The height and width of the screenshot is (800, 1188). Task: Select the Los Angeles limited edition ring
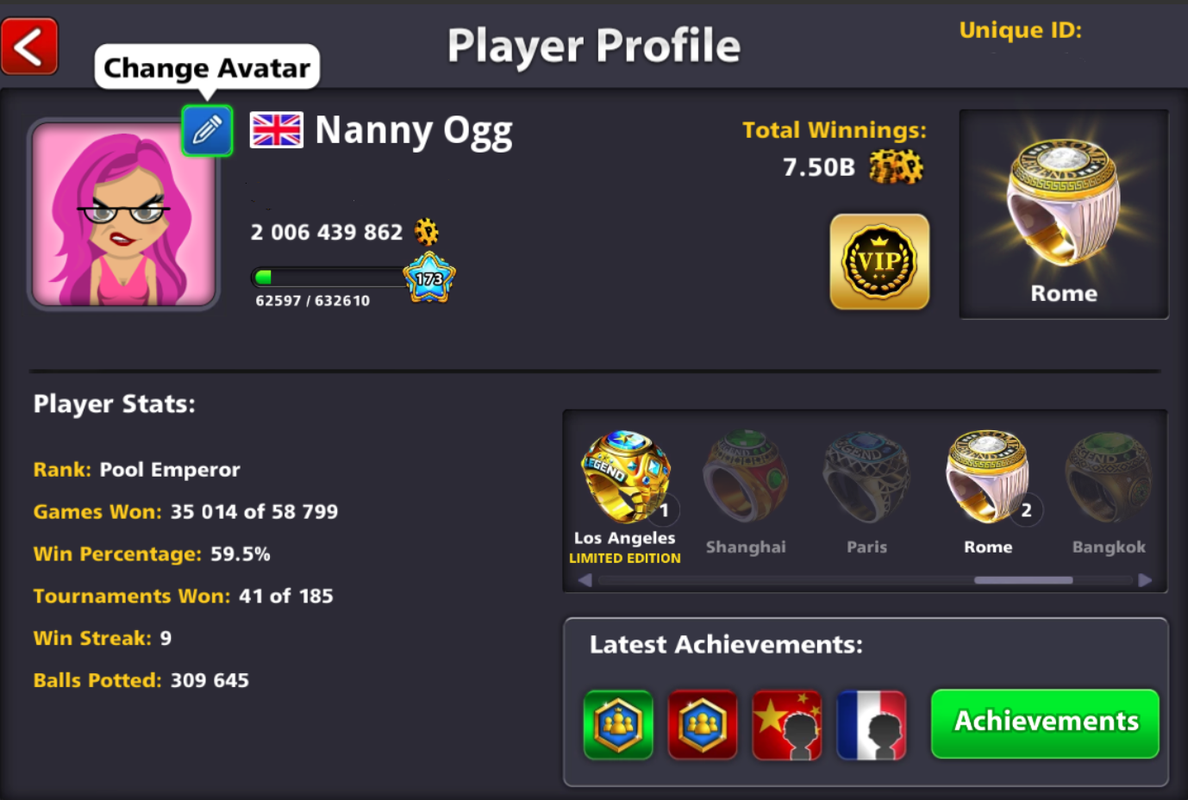625,498
